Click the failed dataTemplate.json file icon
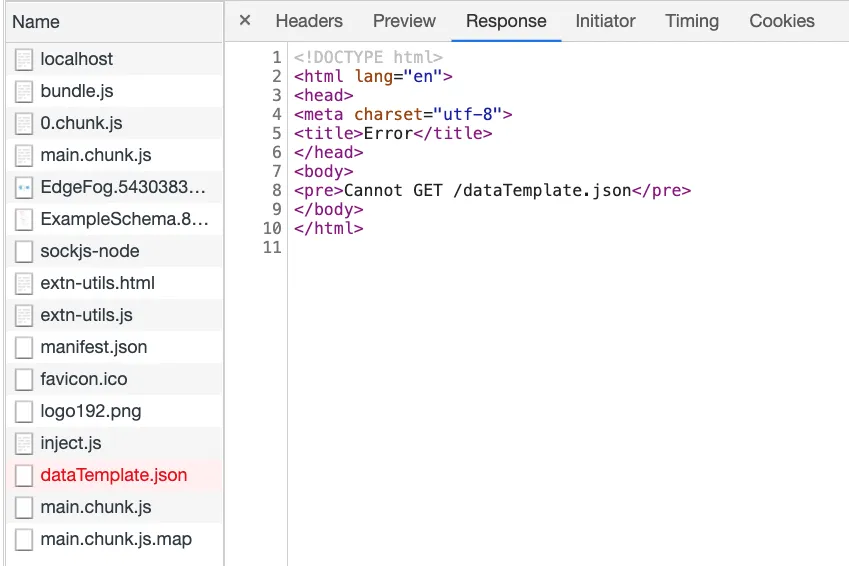 (x=24, y=475)
